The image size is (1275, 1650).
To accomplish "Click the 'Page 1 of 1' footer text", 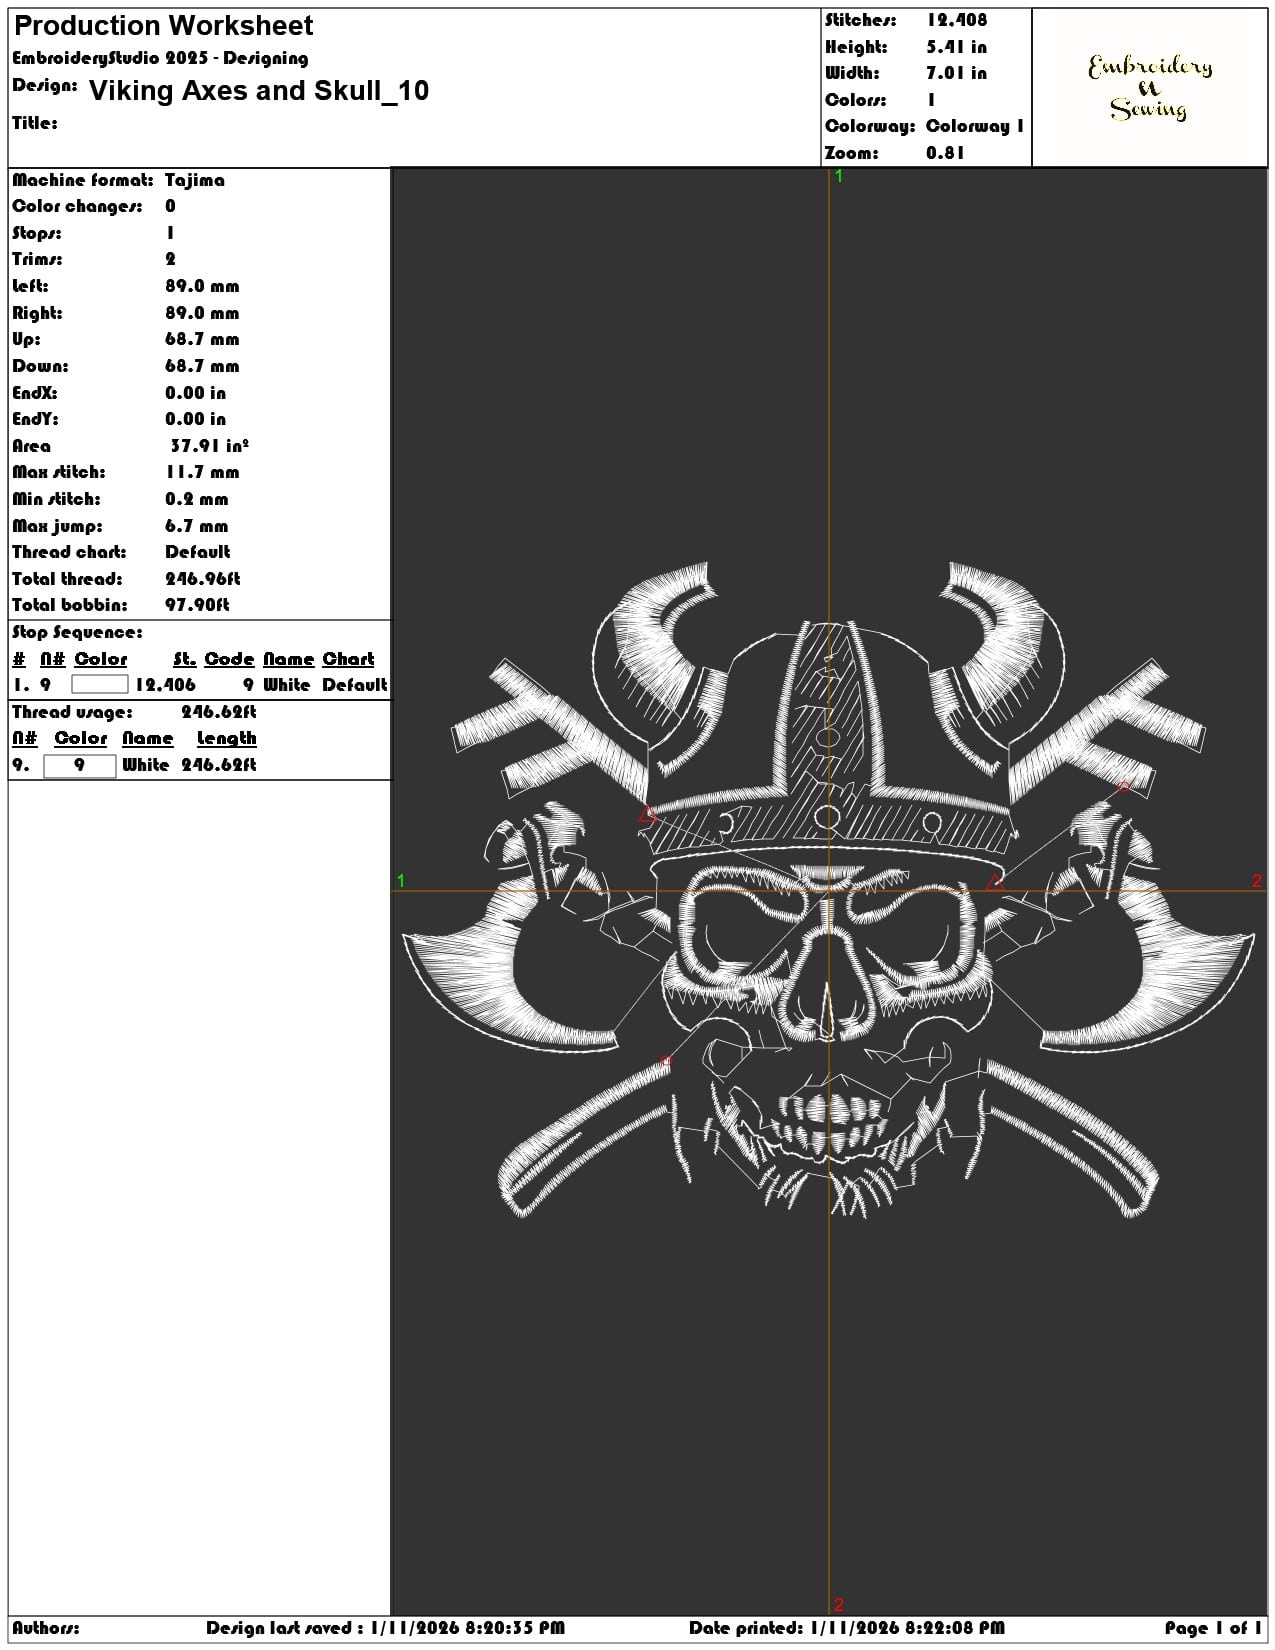I will click(x=1213, y=1628).
